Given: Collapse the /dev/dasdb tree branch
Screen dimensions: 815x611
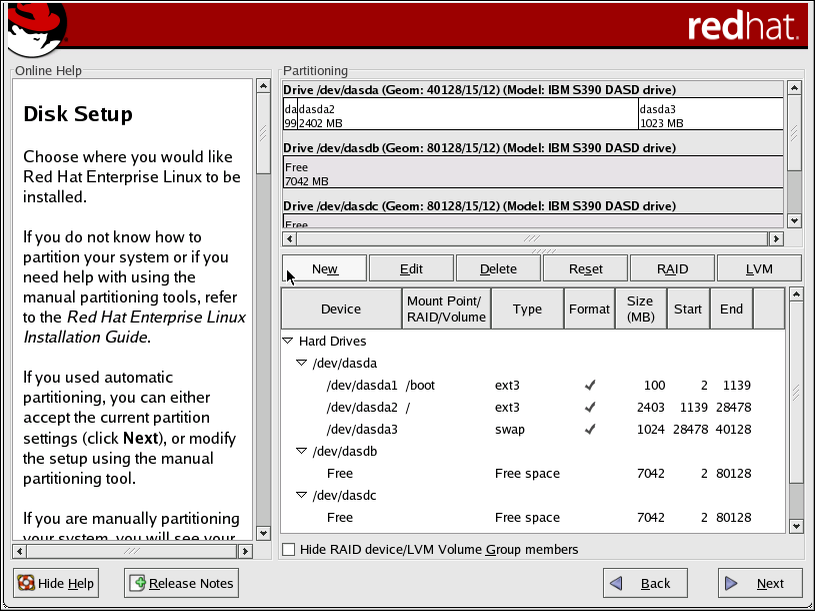Looking at the screenshot, I should (301, 451).
